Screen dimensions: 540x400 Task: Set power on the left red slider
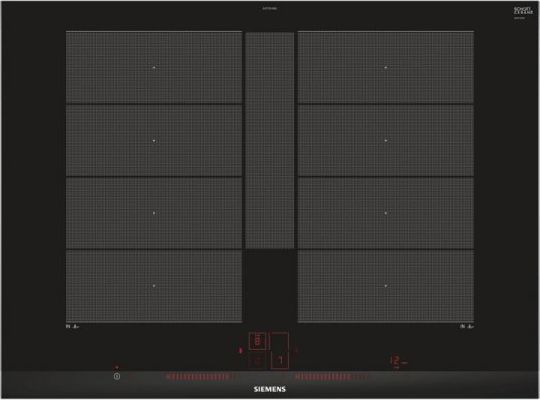[x=198, y=377]
